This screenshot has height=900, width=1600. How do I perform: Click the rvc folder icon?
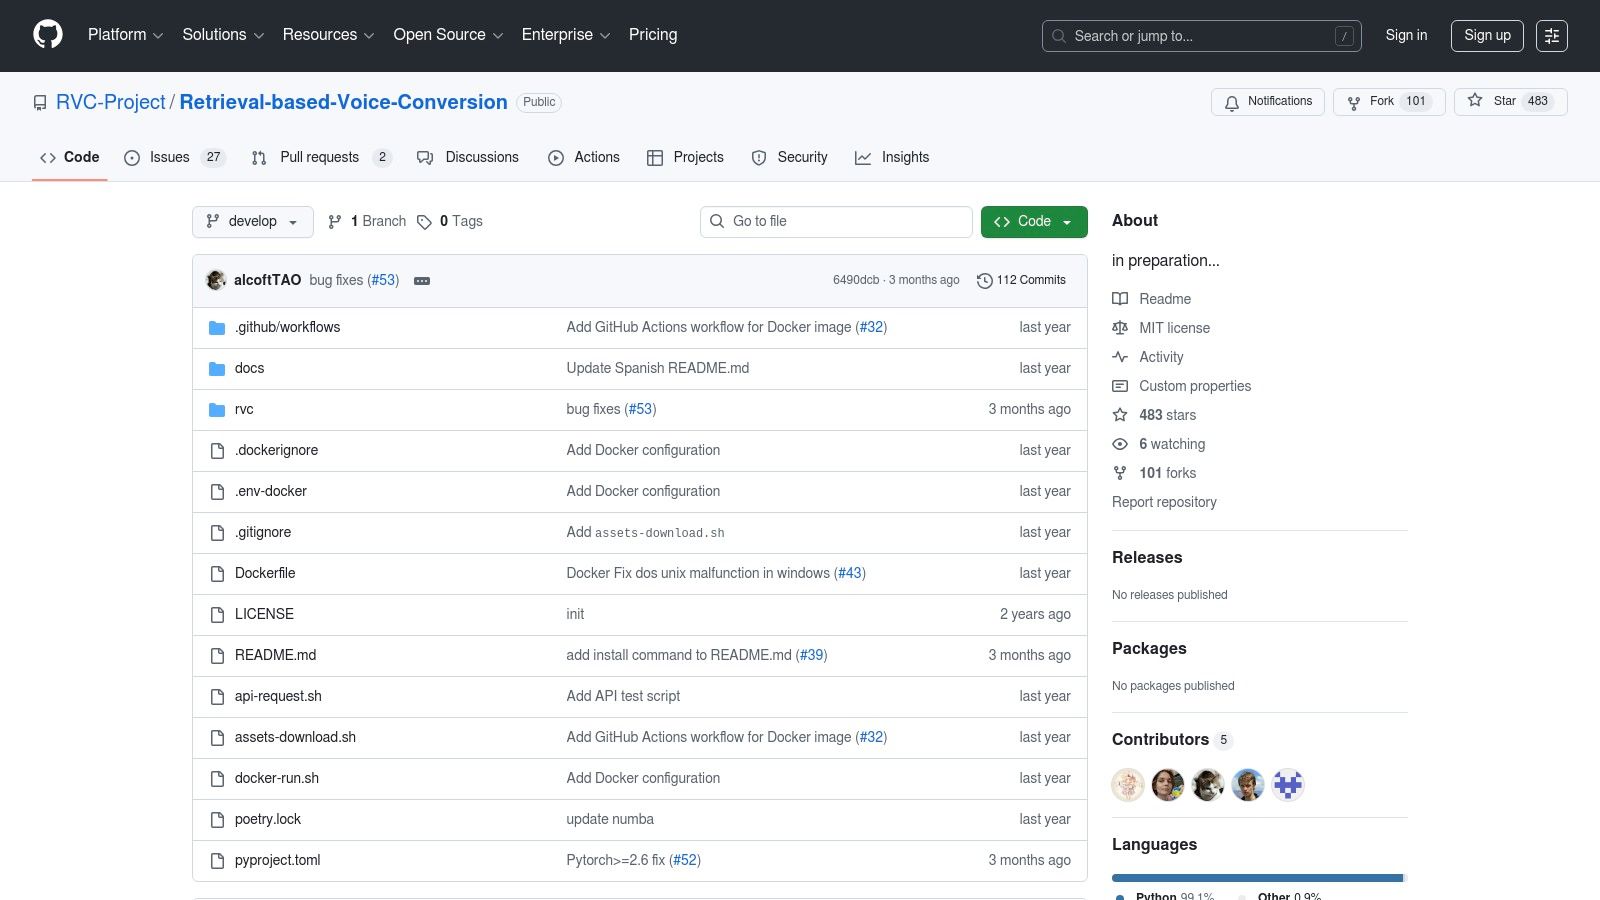click(217, 410)
